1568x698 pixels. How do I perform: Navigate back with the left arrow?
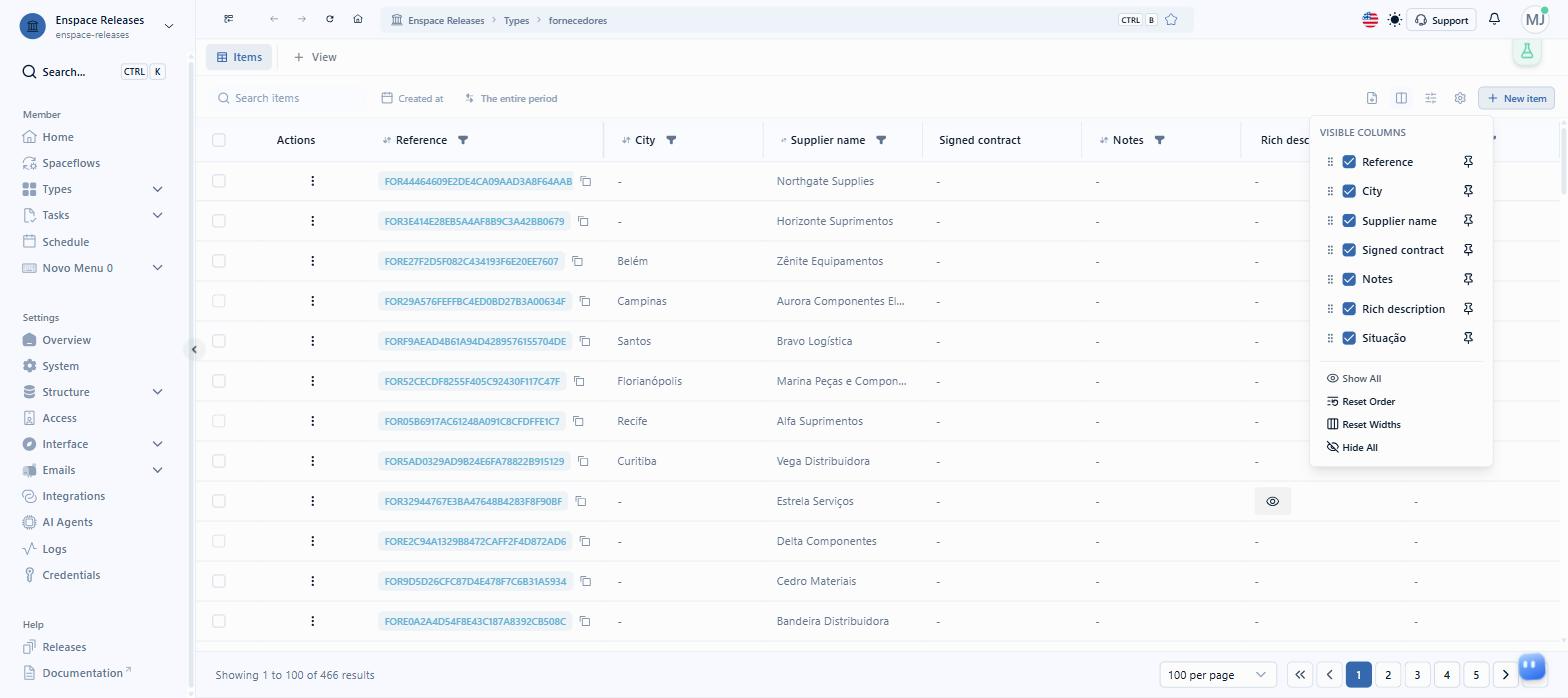[274, 20]
